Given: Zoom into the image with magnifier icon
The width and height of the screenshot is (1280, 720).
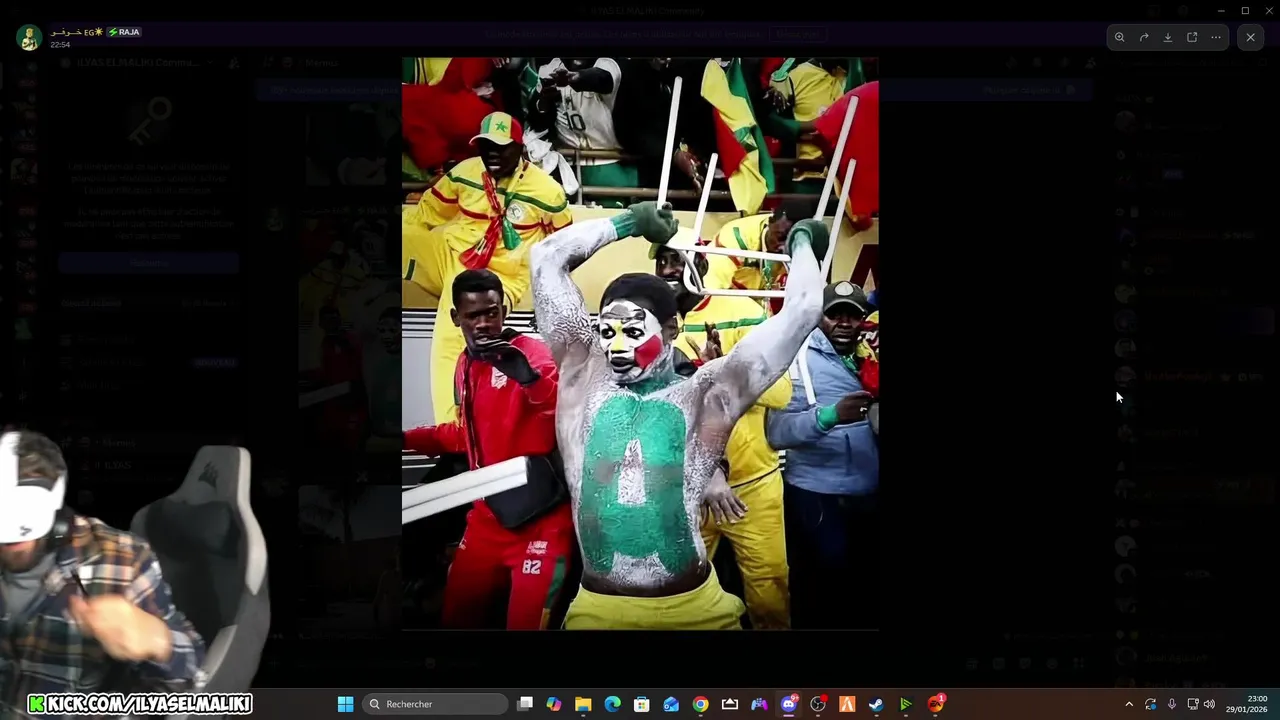Looking at the screenshot, I should click(x=1120, y=37).
